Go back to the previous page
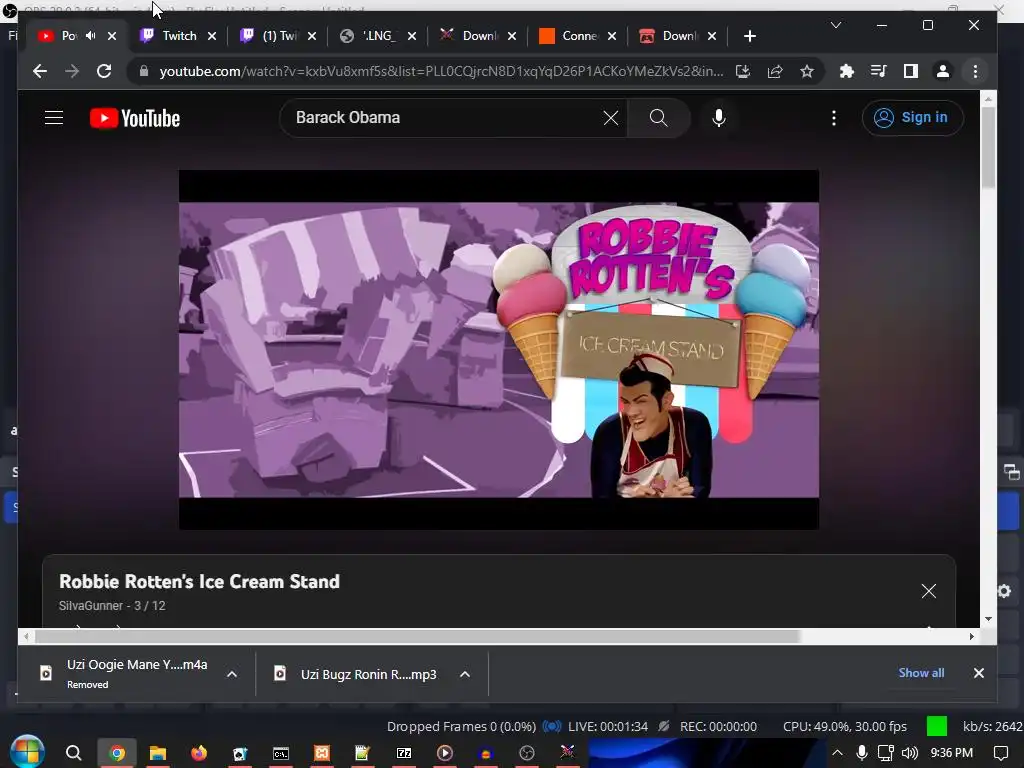The image size is (1024, 768). [x=40, y=71]
